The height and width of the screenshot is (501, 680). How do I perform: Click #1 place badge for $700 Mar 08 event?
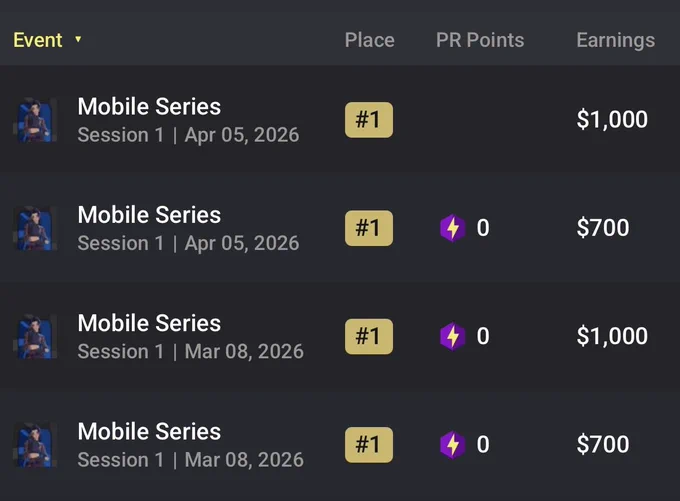pyautogui.click(x=369, y=445)
